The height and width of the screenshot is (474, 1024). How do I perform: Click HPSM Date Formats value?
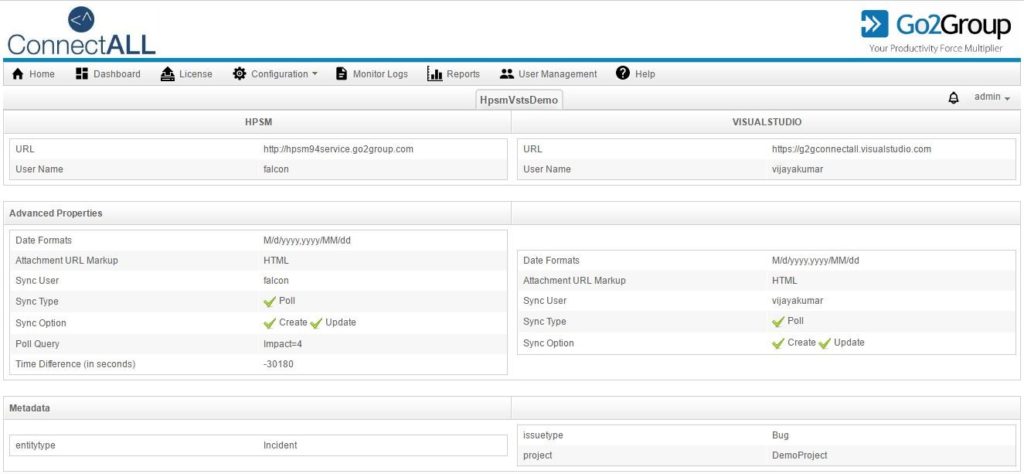point(307,240)
